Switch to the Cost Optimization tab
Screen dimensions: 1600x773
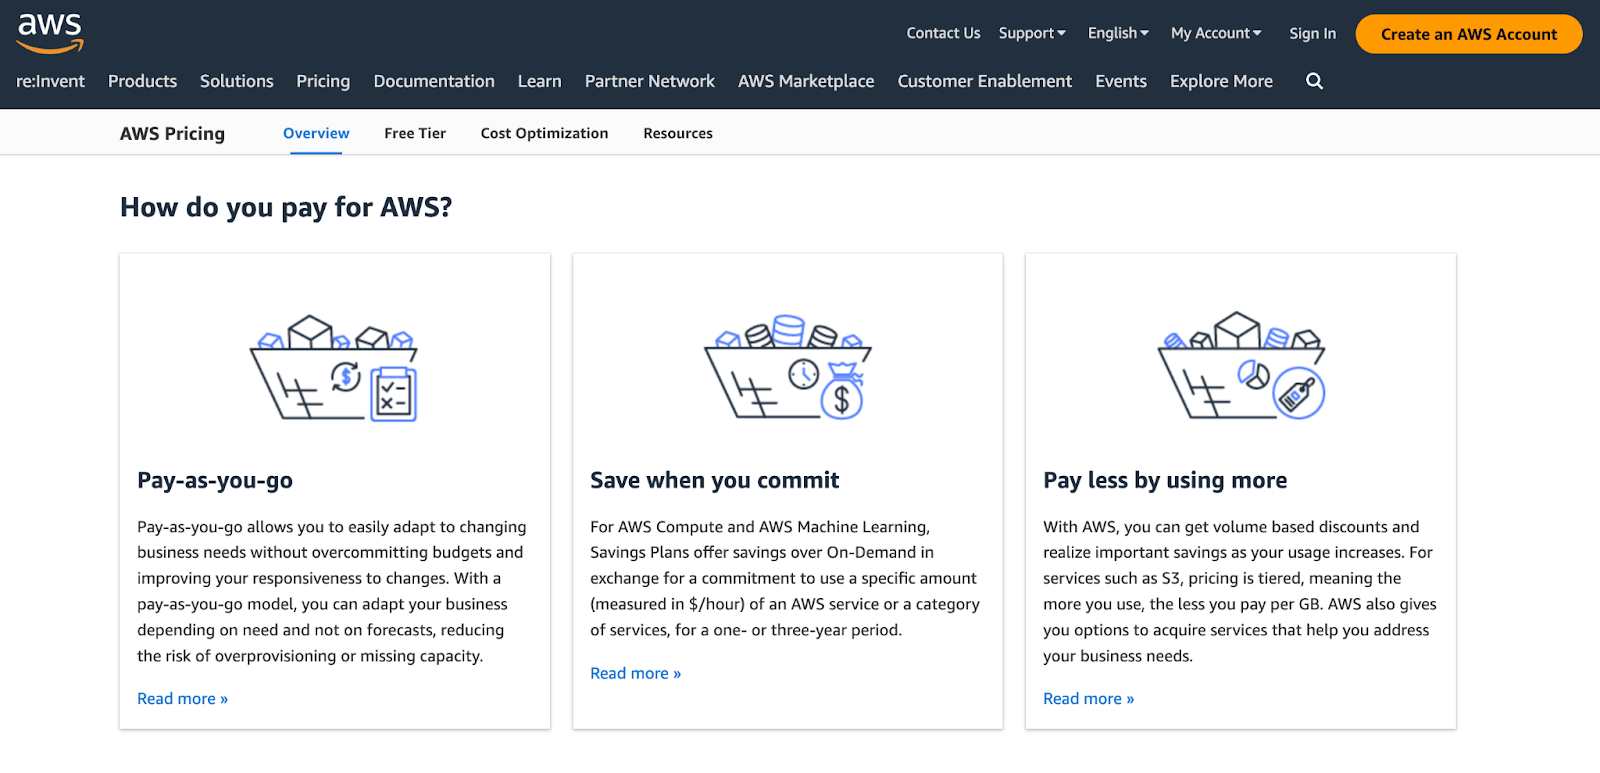point(544,133)
